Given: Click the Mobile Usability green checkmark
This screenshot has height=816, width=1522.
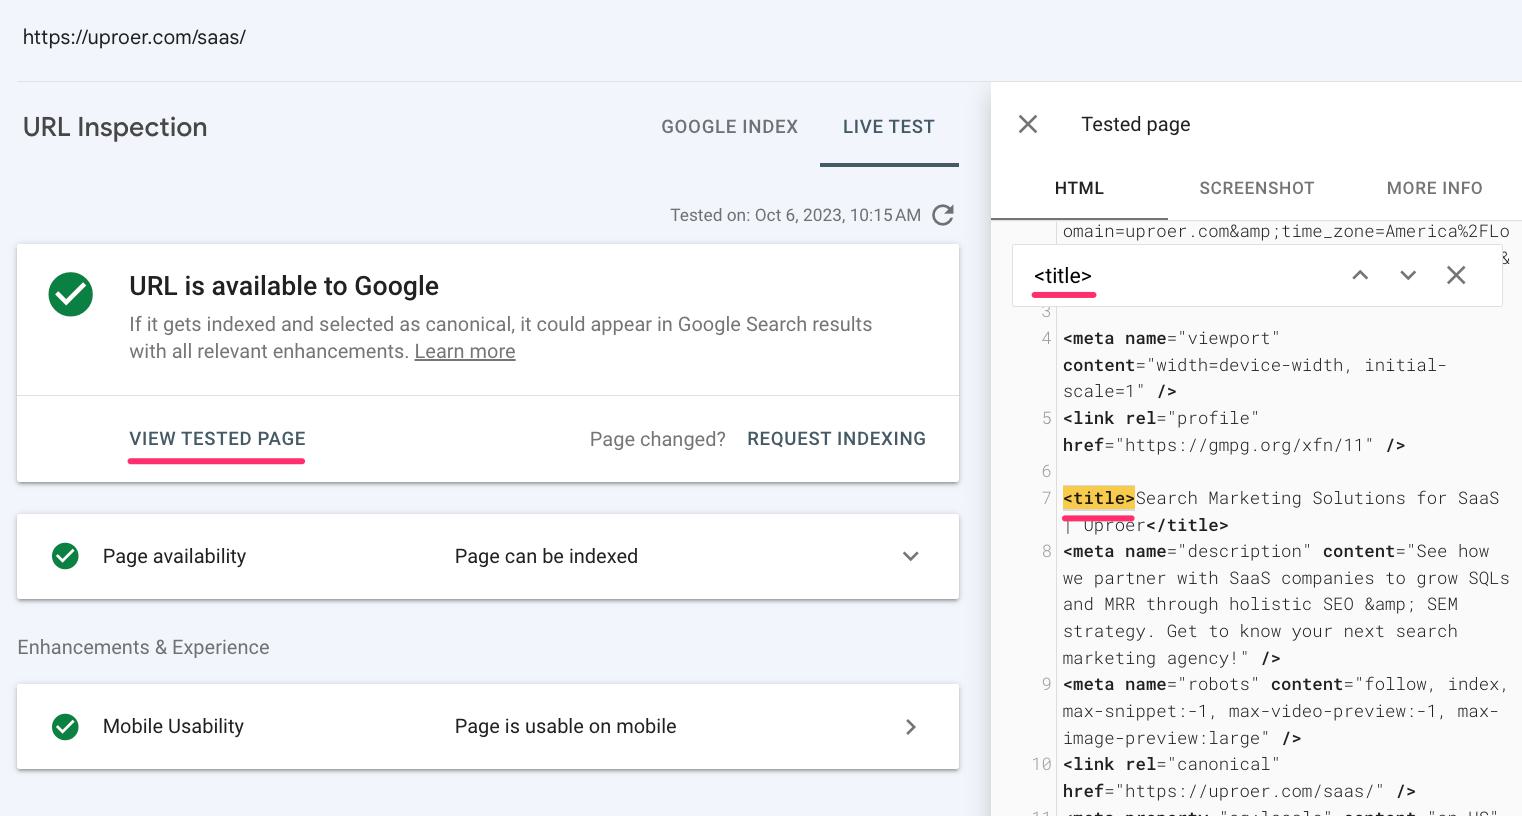Looking at the screenshot, I should click(x=65, y=727).
